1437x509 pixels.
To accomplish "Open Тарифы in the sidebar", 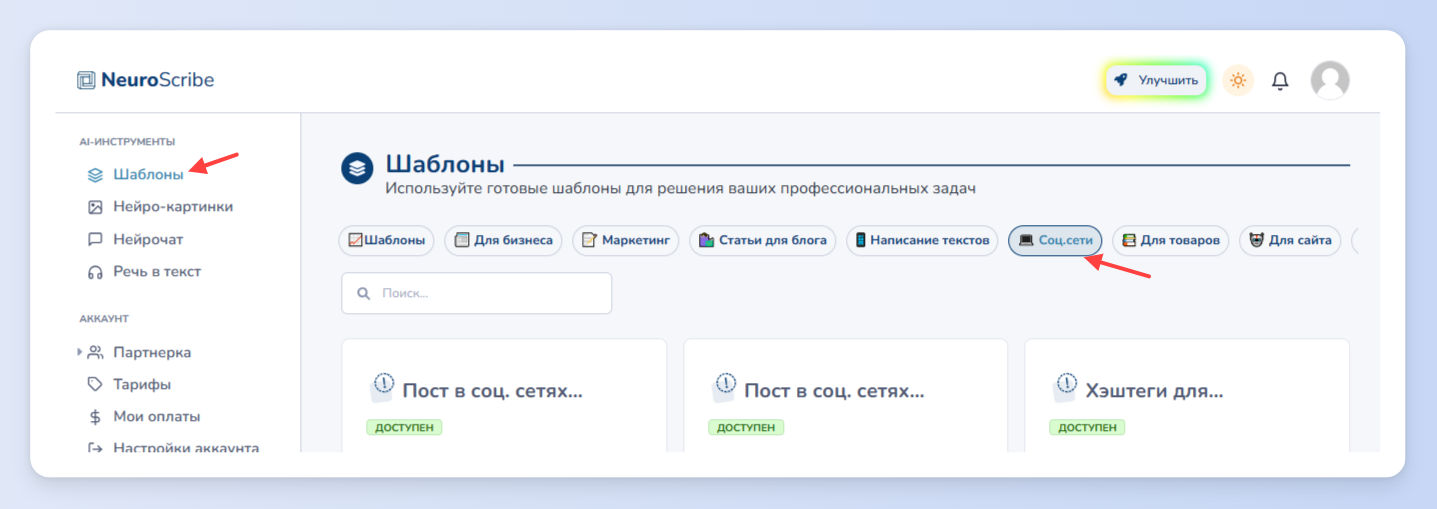I will [142, 384].
